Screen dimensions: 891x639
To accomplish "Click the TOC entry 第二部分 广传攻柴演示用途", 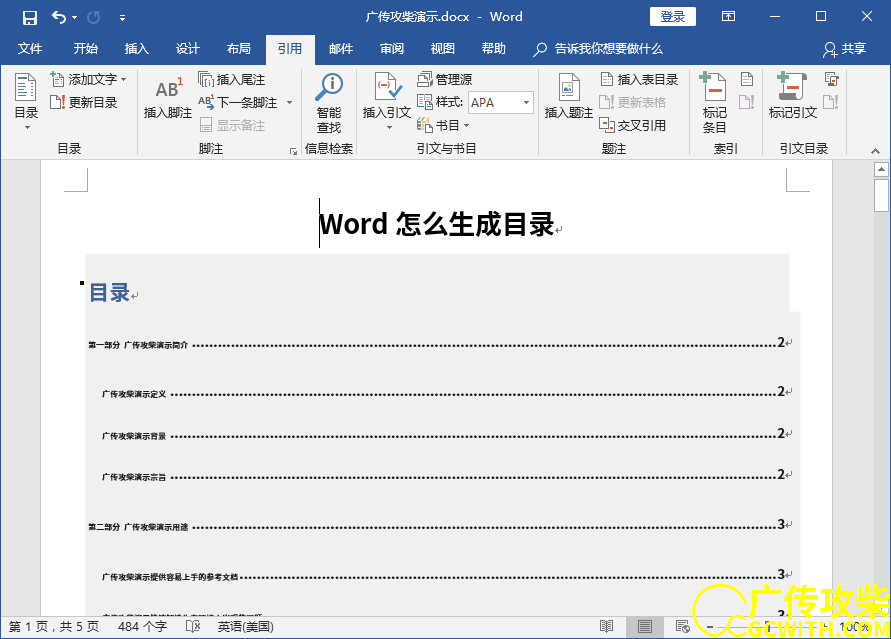I will pos(138,527).
